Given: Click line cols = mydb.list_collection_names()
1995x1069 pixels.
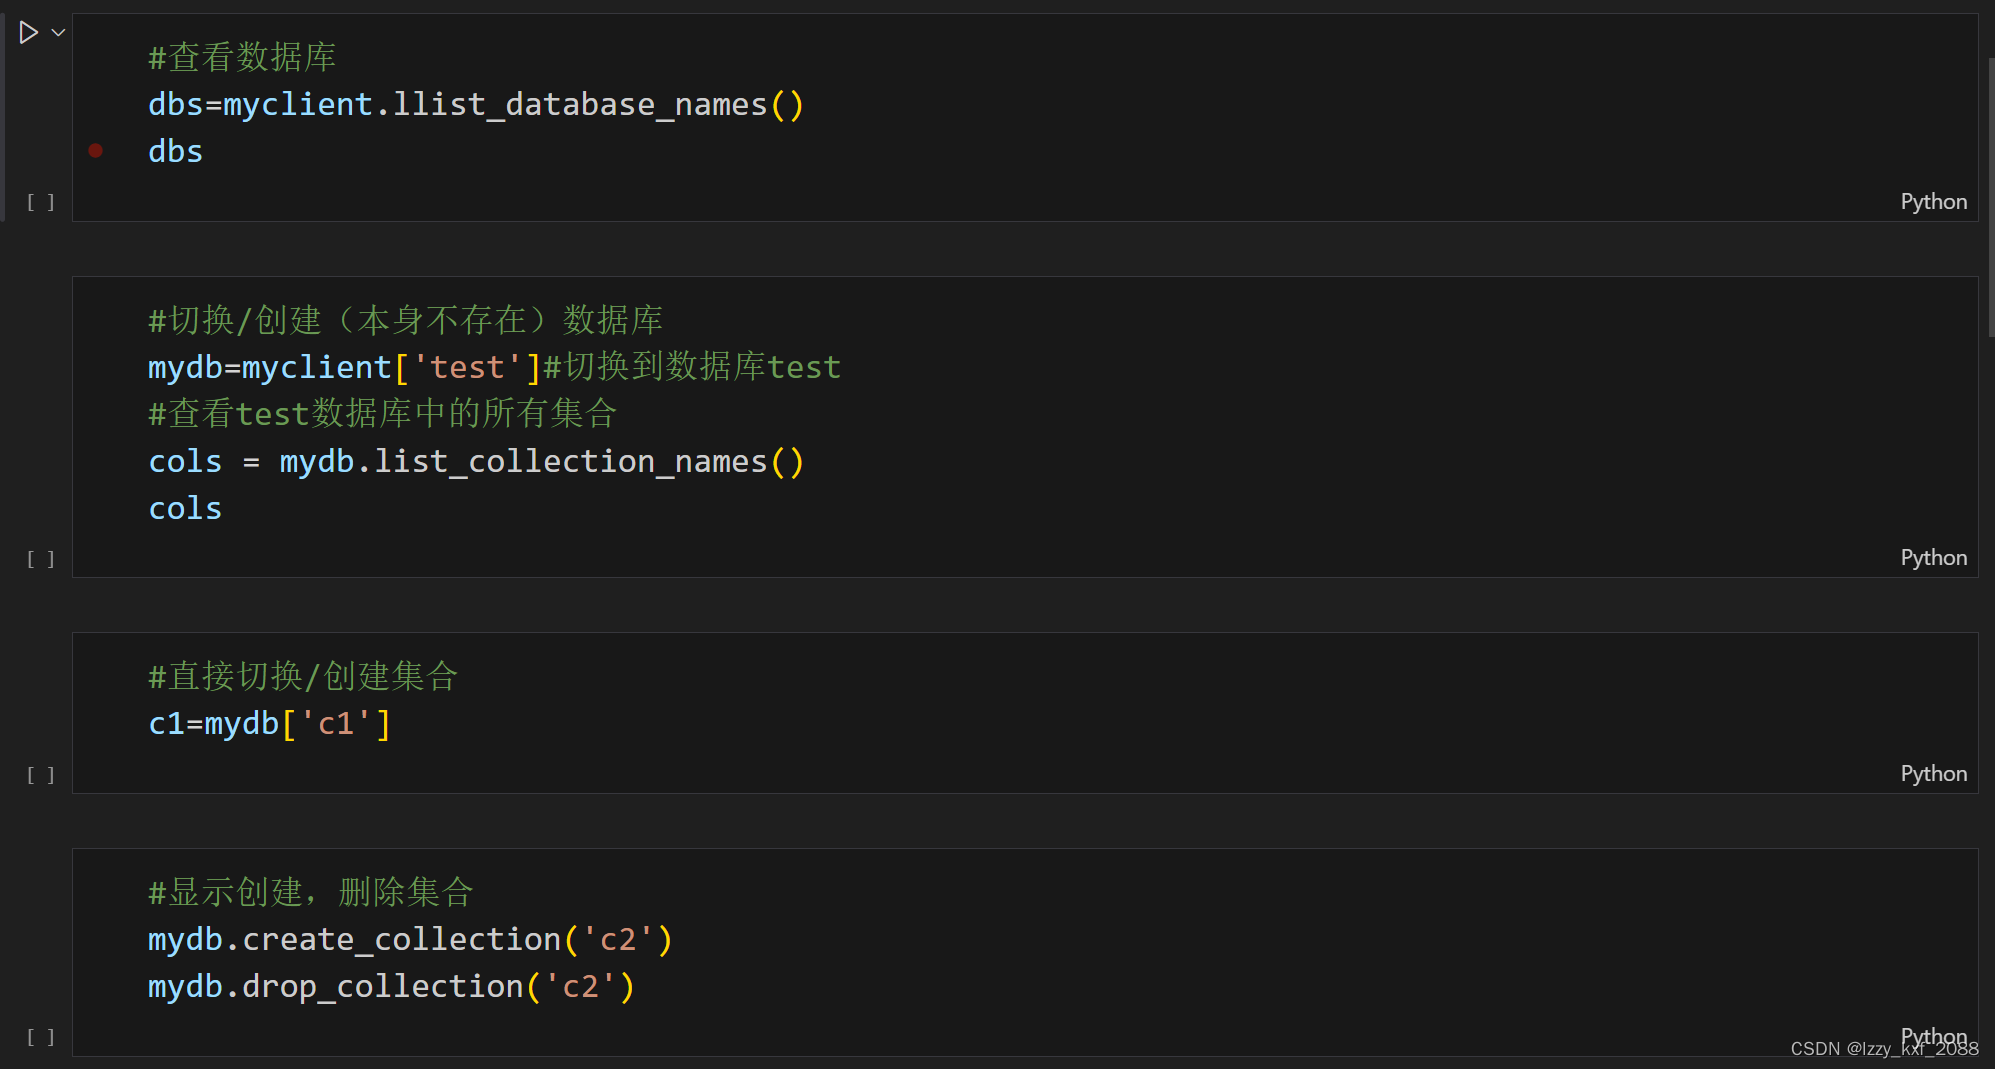Looking at the screenshot, I should 476,461.
